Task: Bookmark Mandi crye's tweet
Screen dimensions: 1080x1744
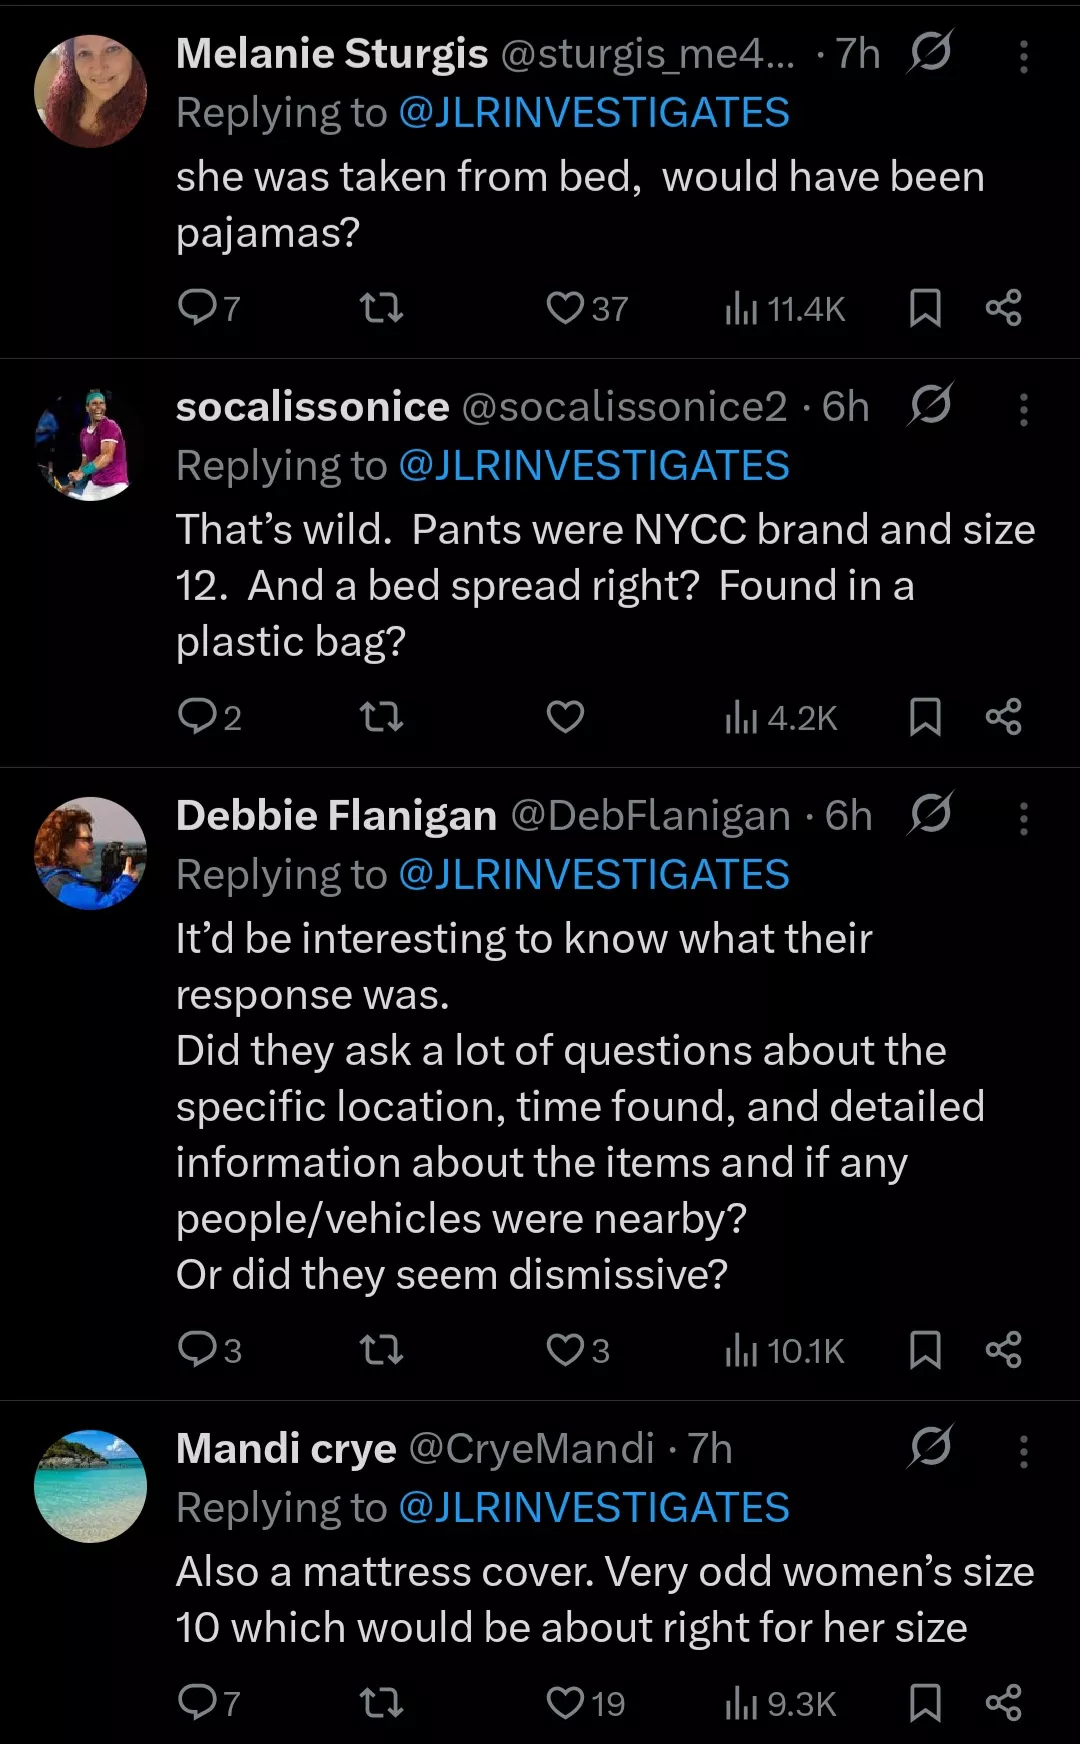Action: point(925,1703)
